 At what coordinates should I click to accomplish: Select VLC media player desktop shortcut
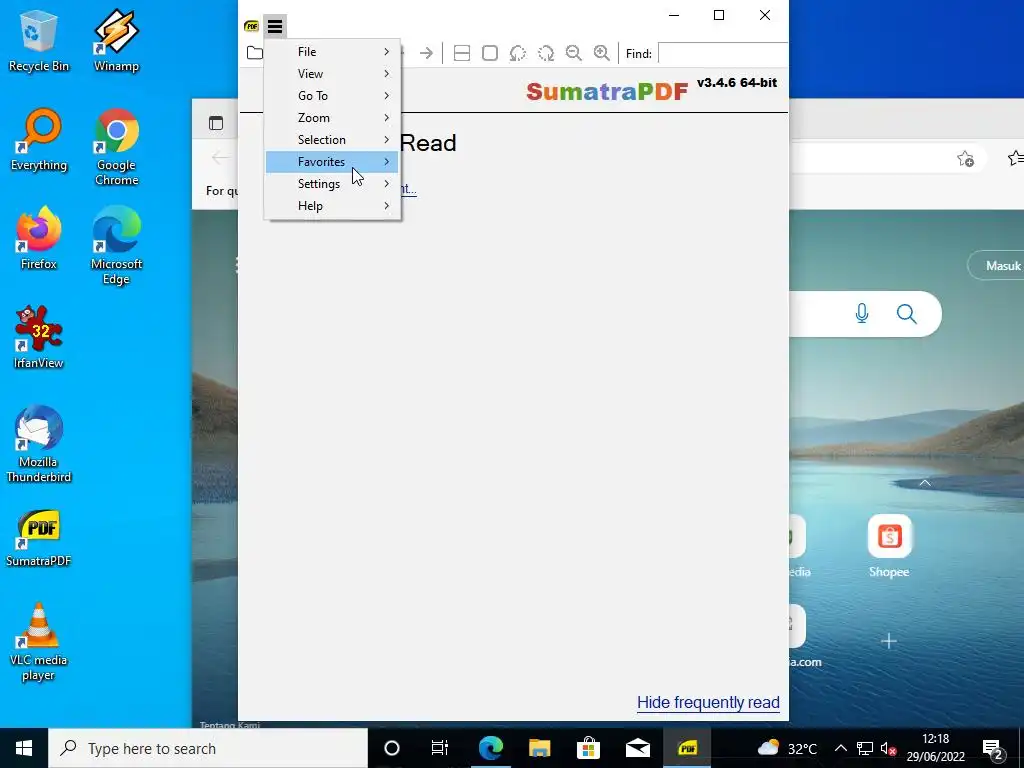39,642
